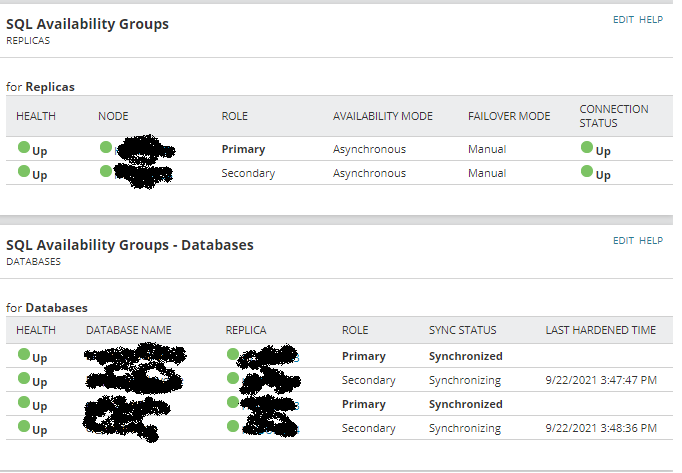Open HELP link in Databases panel
Screen dimensions: 682x473
(x=651, y=241)
